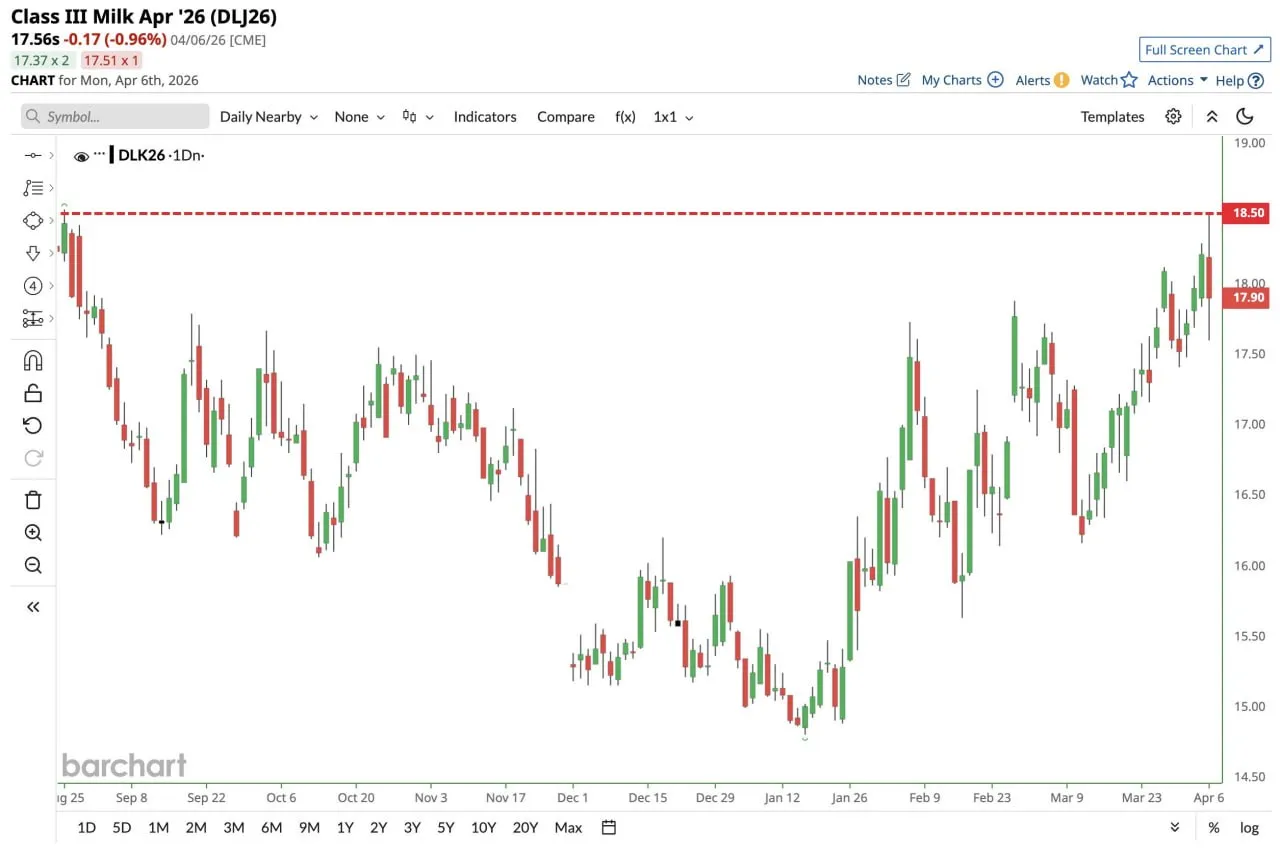Zoom in using the magnifier plus icon
Image resolution: width=1280 pixels, height=850 pixels.
[x=33, y=533]
